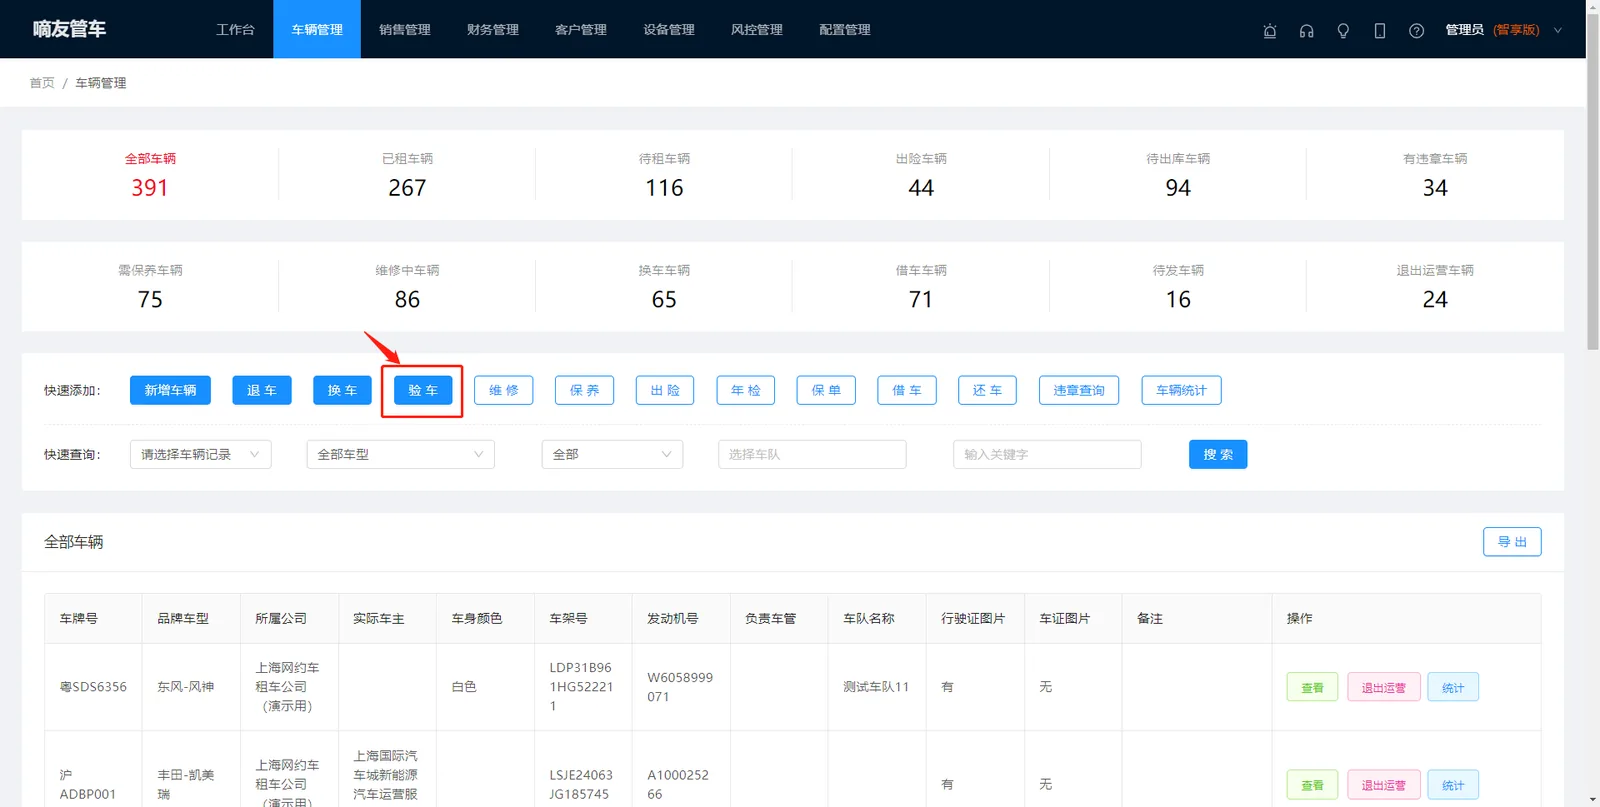1600x807 pixels.
Task: Open the 客户管理 menu
Action: [x=581, y=30]
